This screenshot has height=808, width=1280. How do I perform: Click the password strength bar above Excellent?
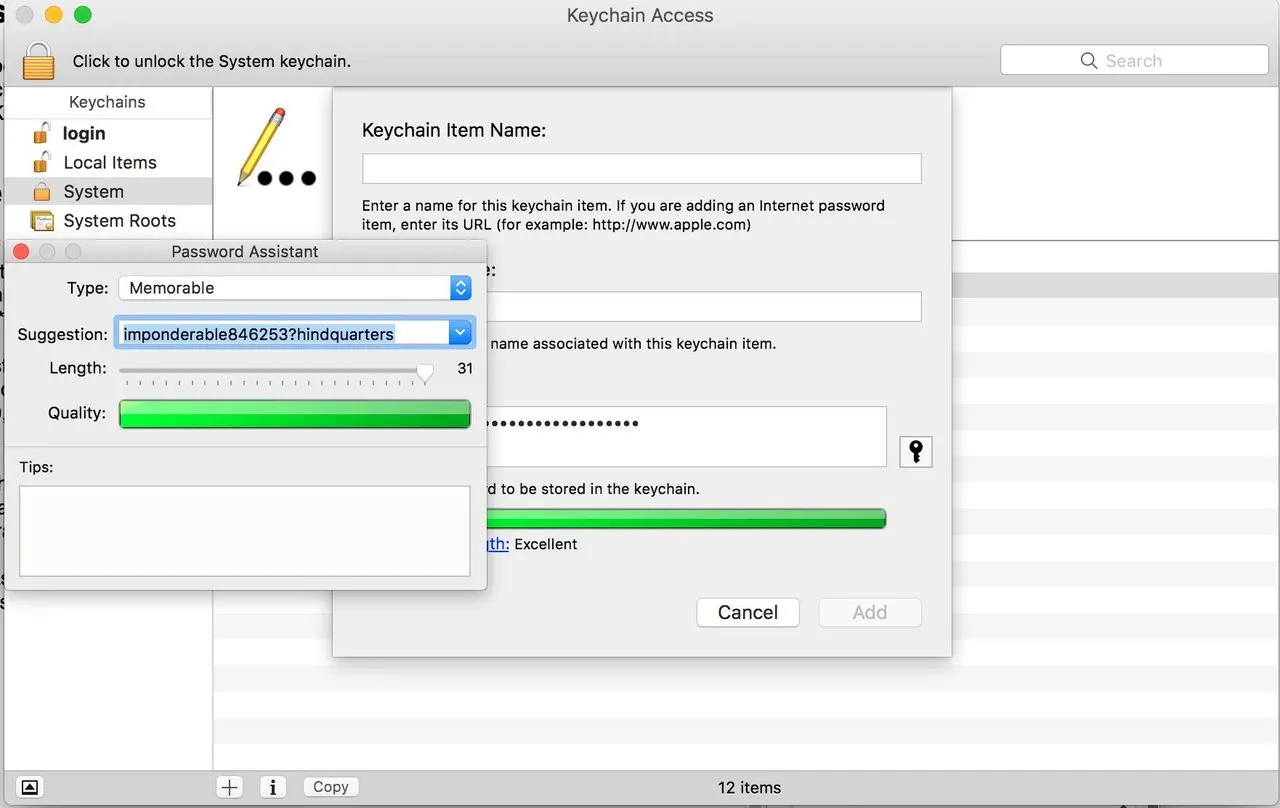[686, 518]
